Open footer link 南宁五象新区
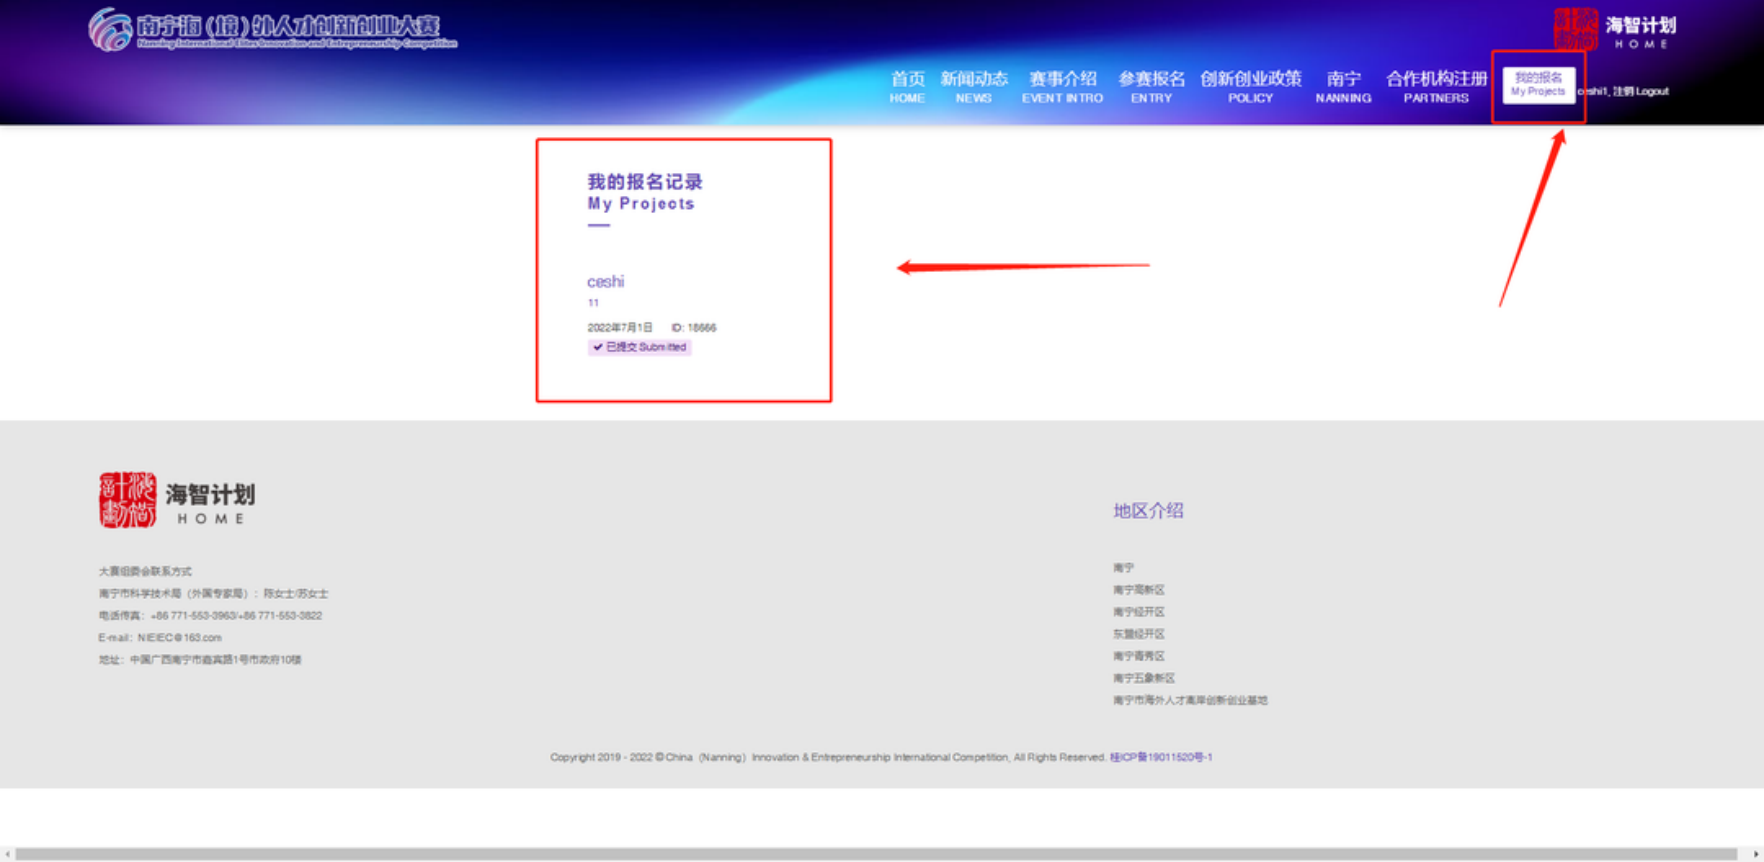This screenshot has height=862, width=1764. [x=1144, y=678]
